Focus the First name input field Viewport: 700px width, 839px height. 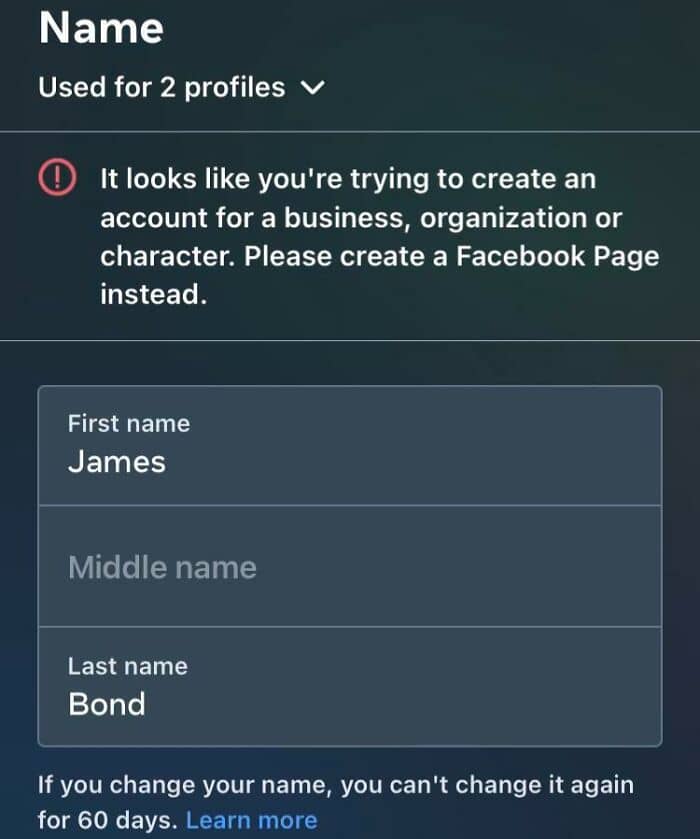350,445
